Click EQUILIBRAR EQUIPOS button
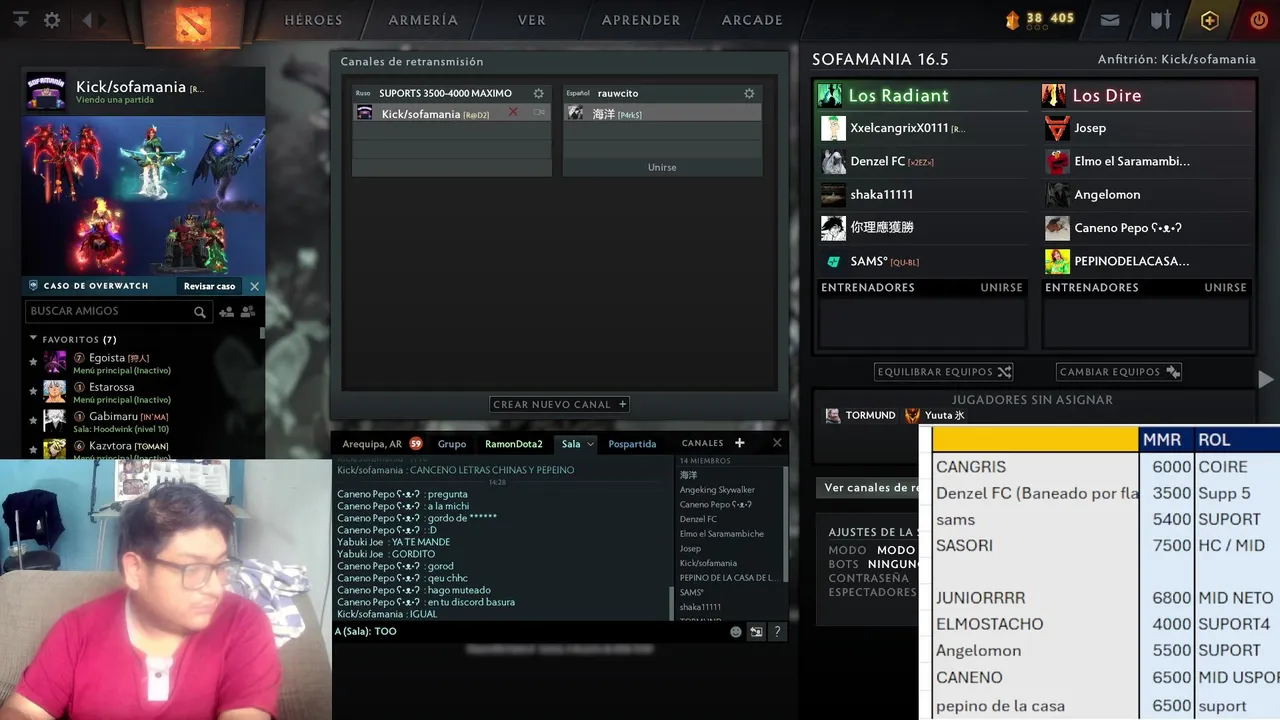 pyautogui.click(x=944, y=372)
